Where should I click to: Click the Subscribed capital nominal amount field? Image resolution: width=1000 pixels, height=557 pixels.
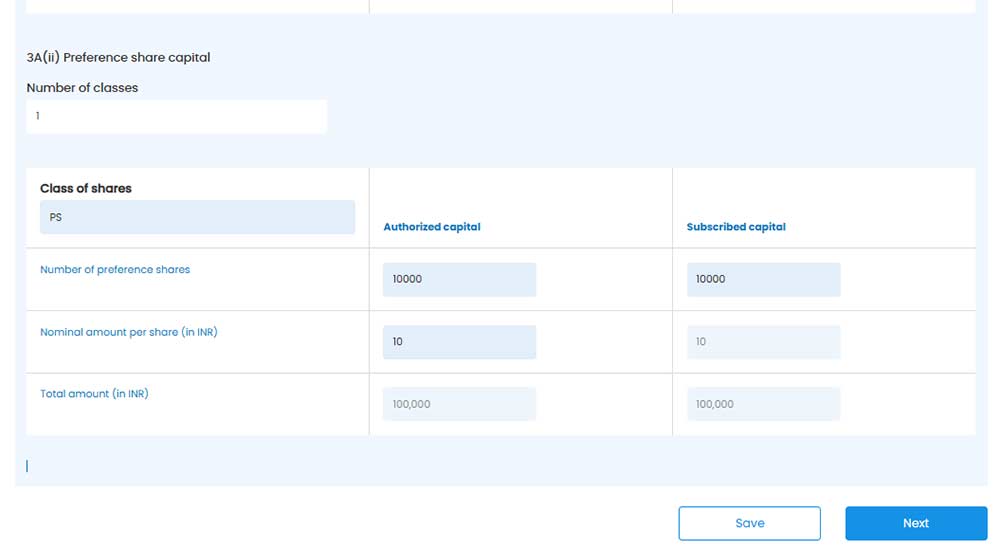tap(763, 342)
